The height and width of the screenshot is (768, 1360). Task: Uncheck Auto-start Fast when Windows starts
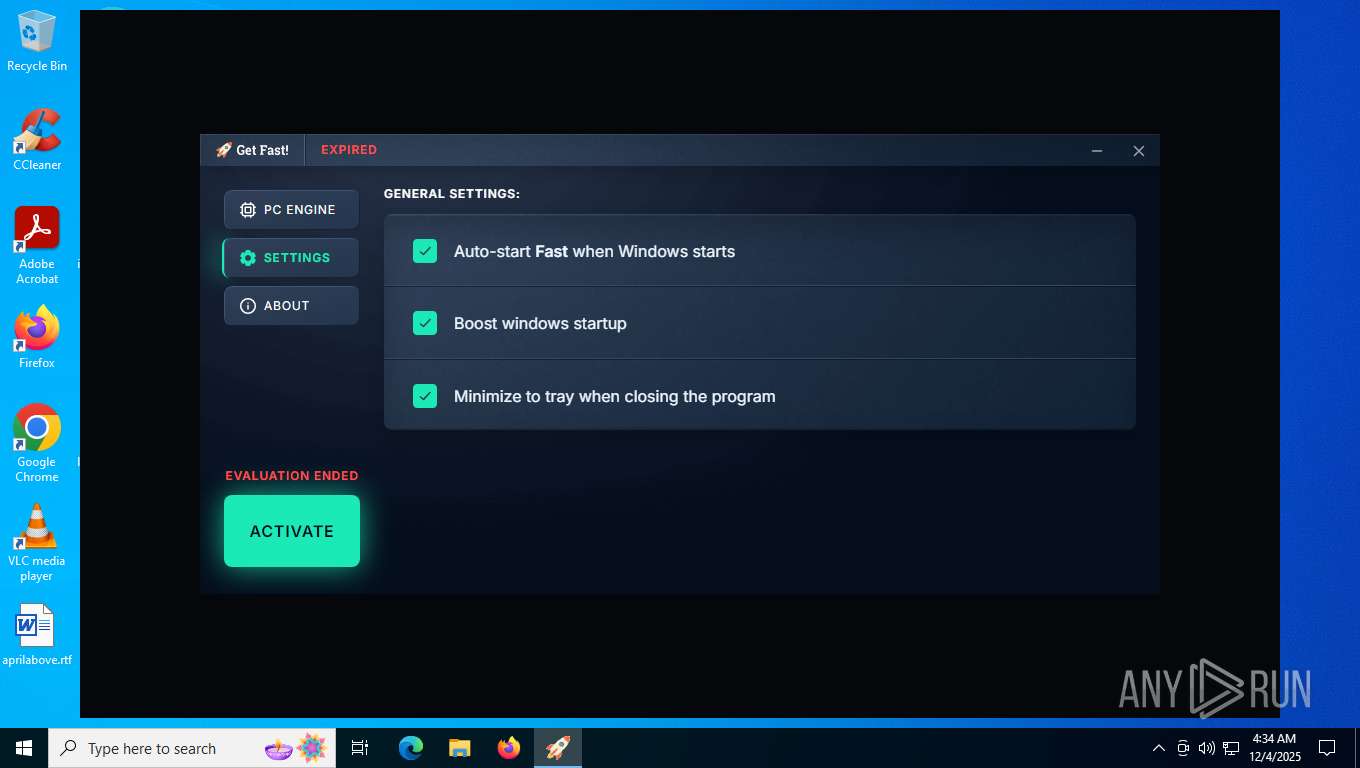[x=425, y=251]
